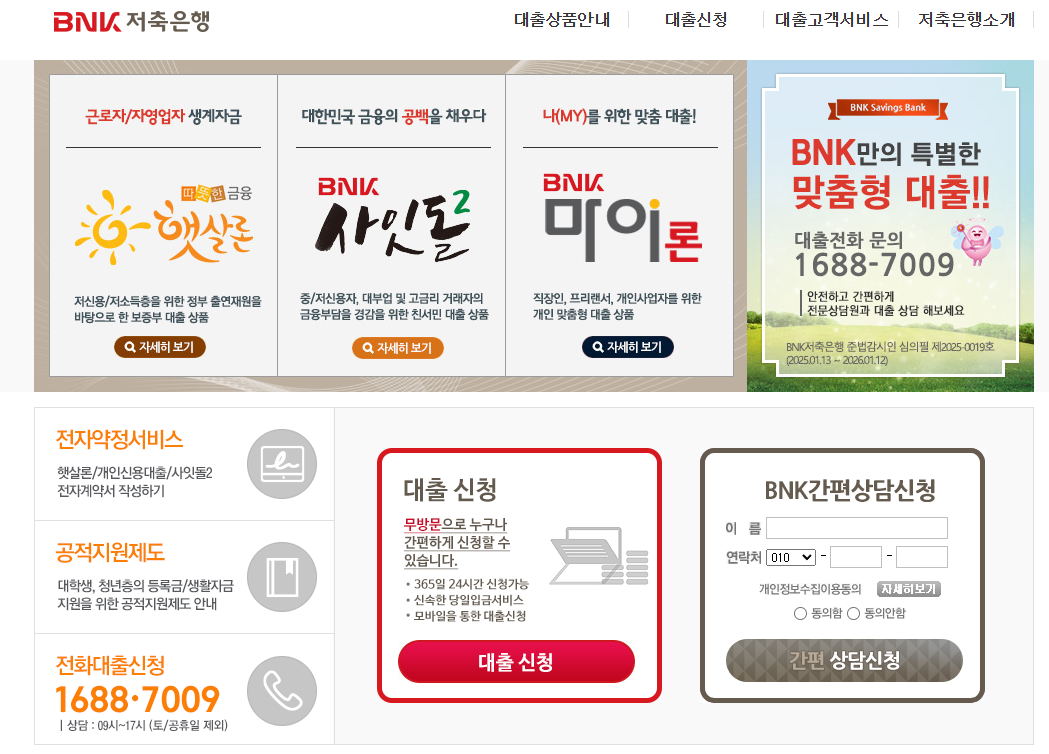This screenshot has width=1049, height=754.
Task: Click 자세히 보기 under 햇살론
Action: pyautogui.click(x=160, y=347)
